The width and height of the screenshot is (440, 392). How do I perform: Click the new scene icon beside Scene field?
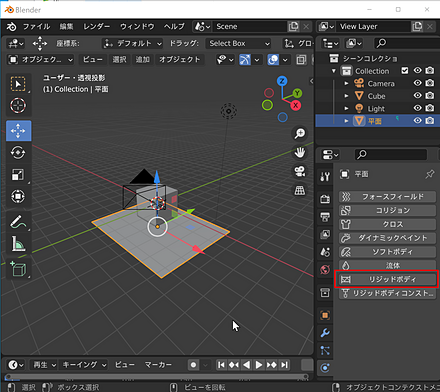pyautogui.click(x=293, y=26)
